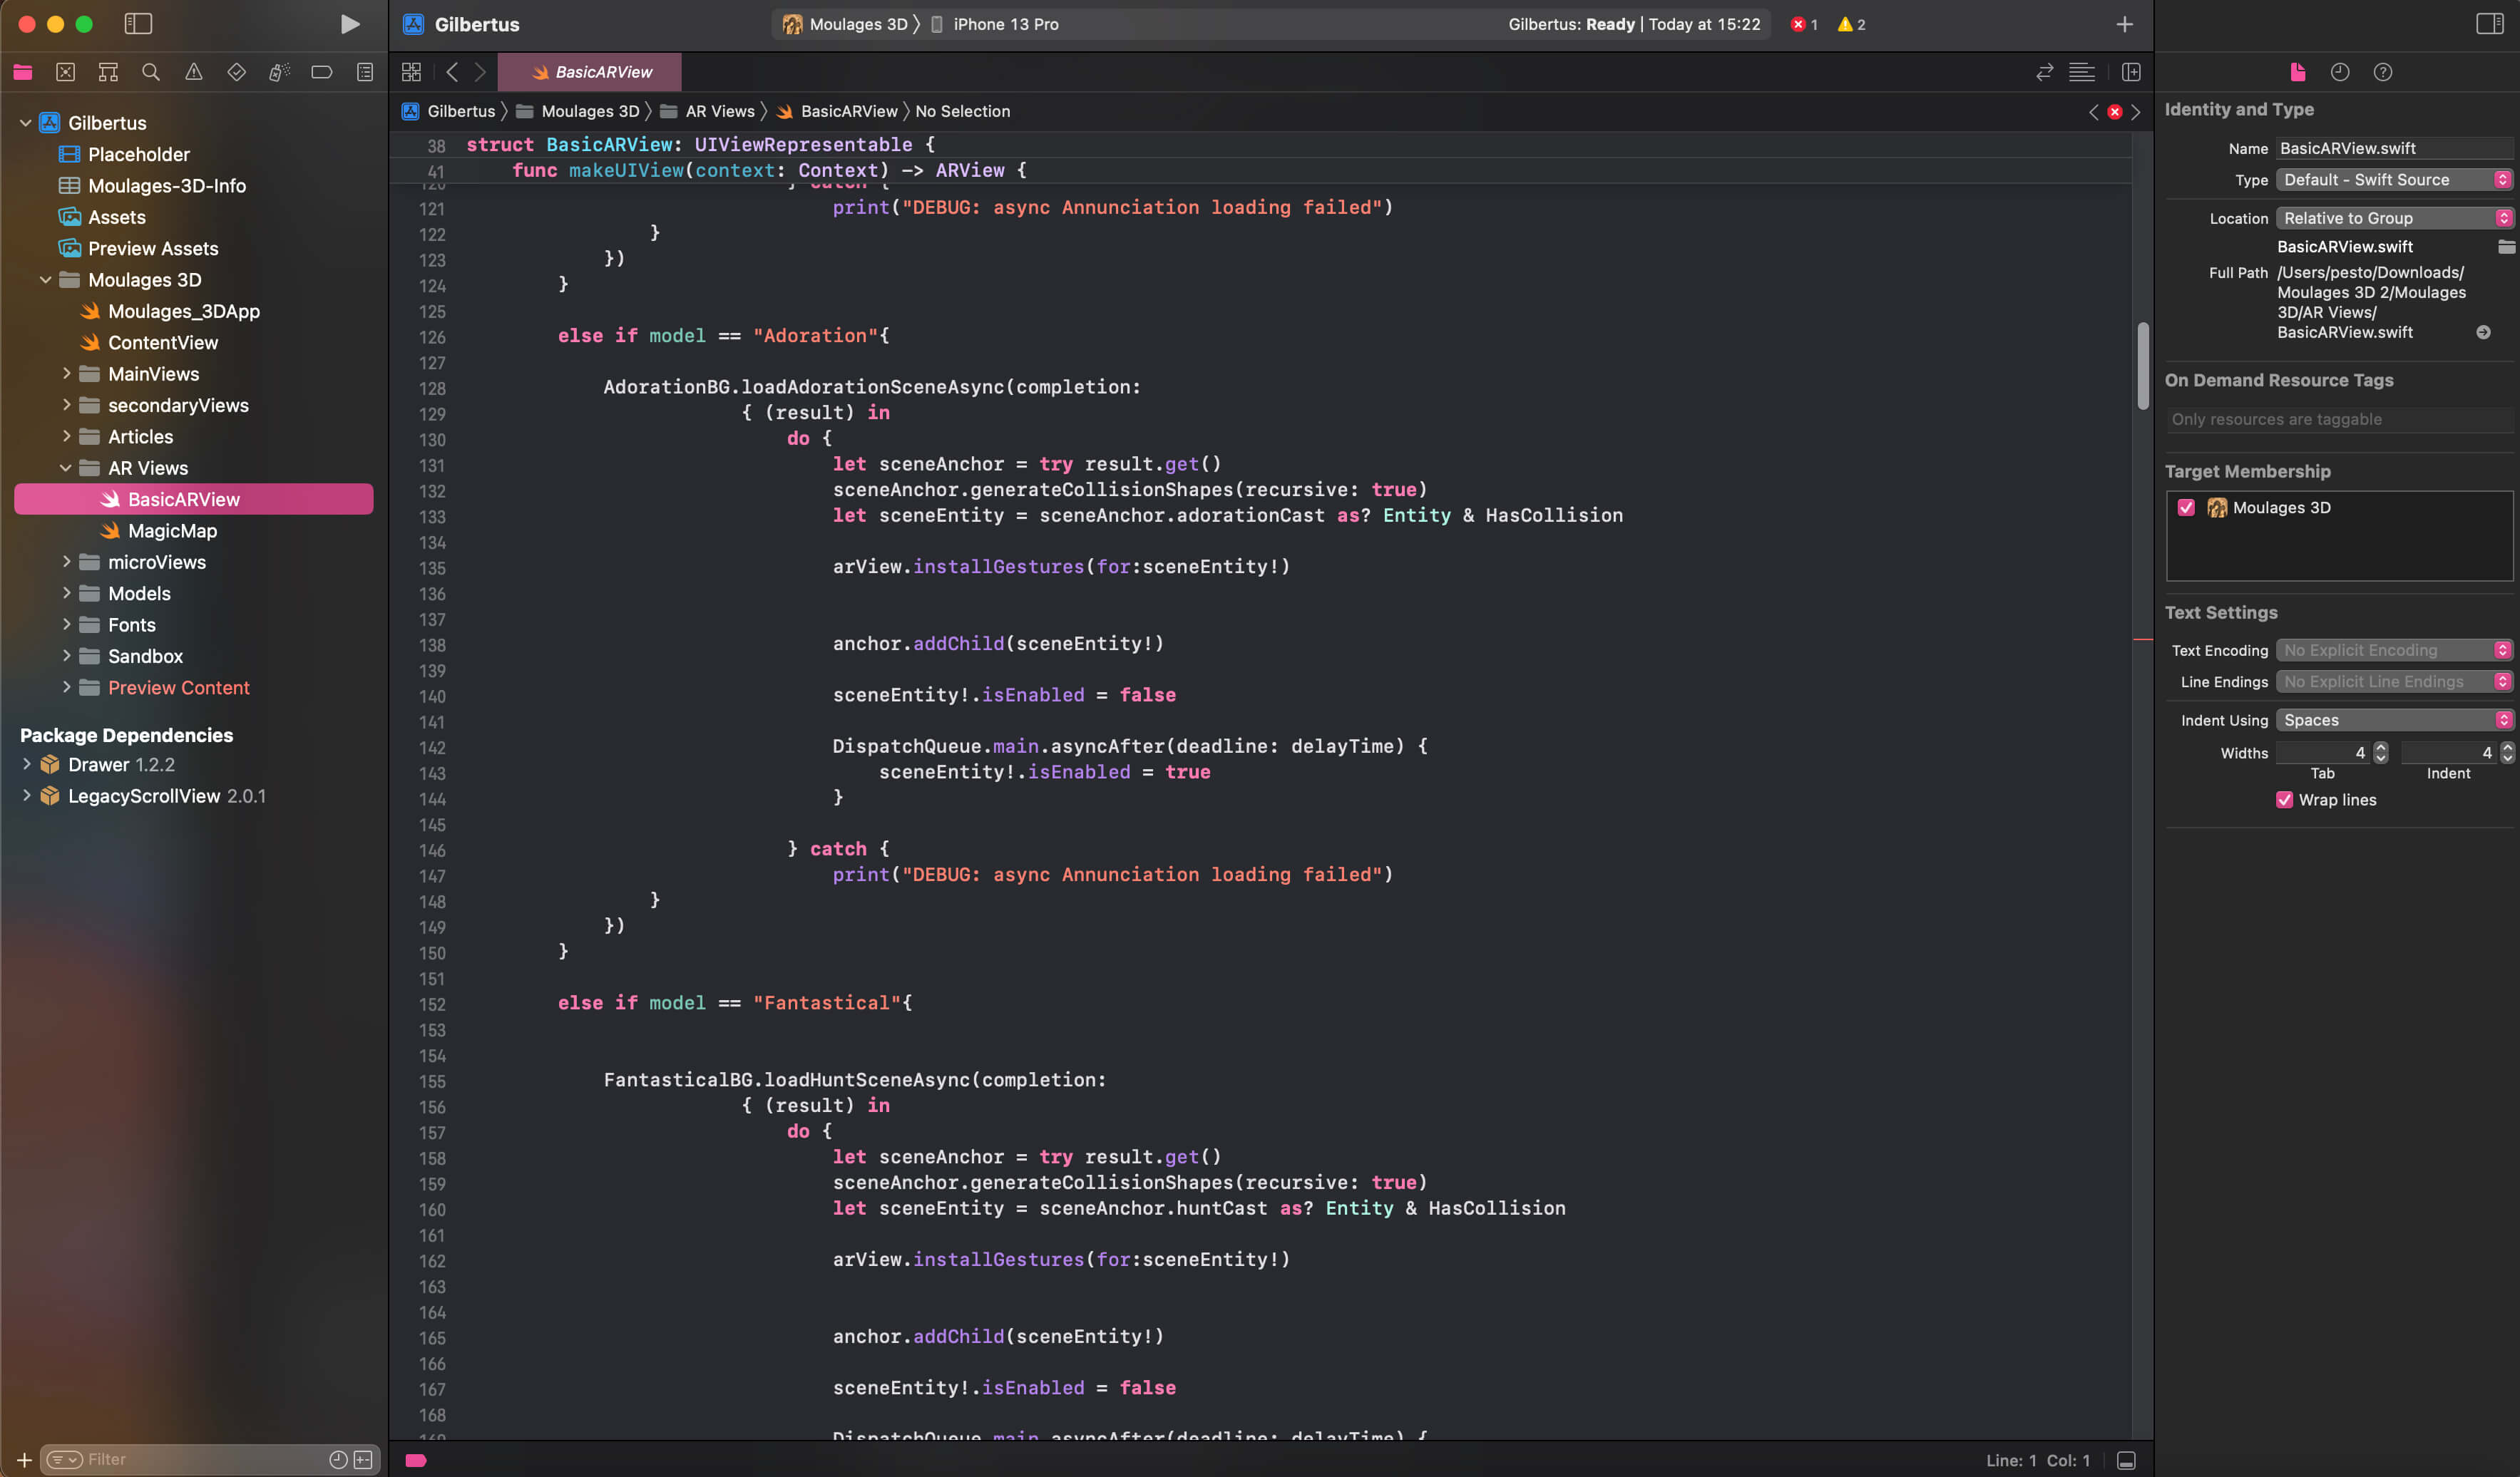Click the plus button to add a tab
2520x1477 pixels.
2126,23
